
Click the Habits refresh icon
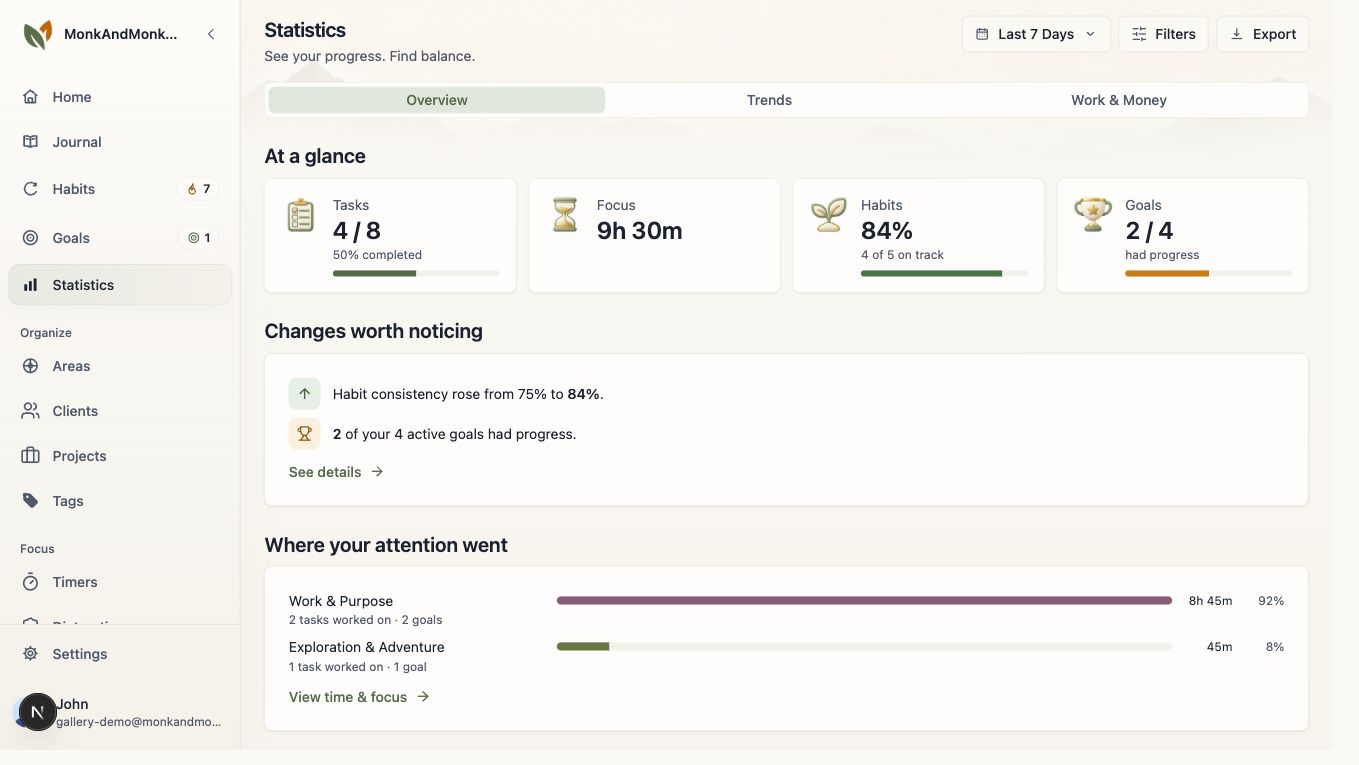(x=31, y=189)
